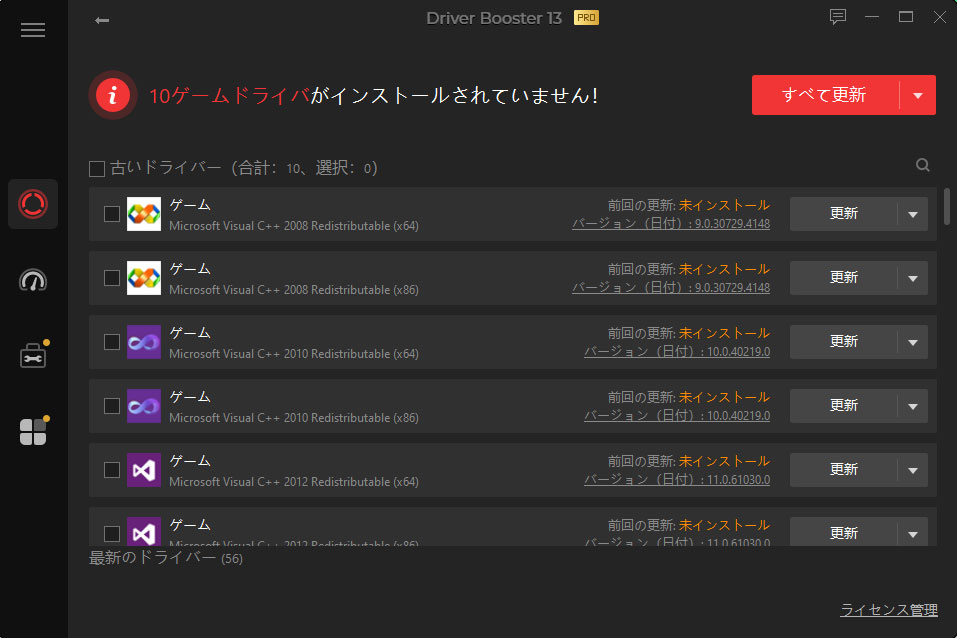Click 未インストール status in 2008 (x64) row
957x638 pixels.
coord(724,206)
